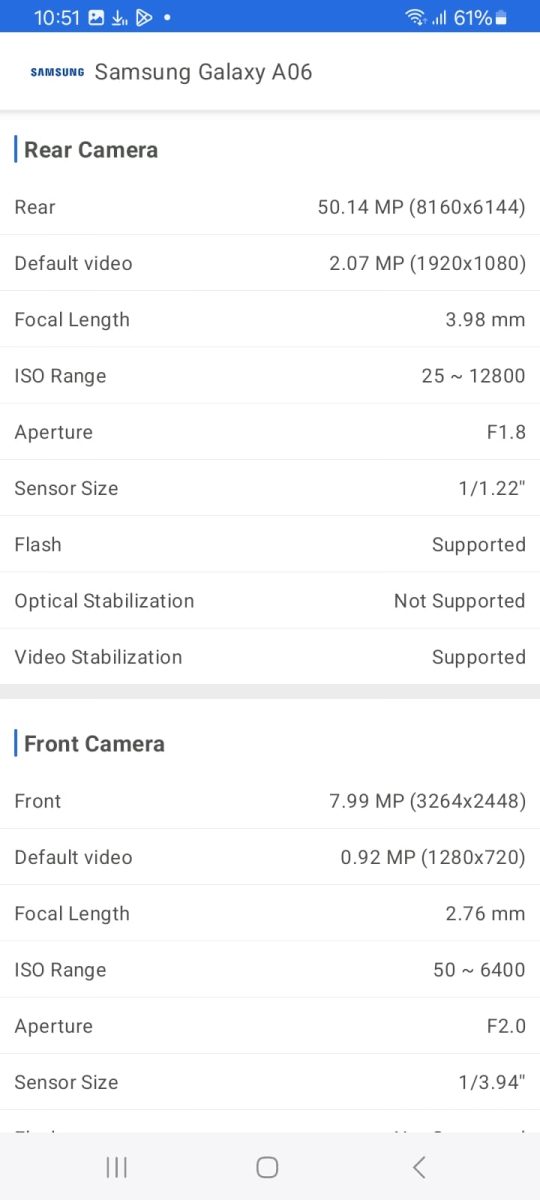This screenshot has height=1200, width=540.
Task: Tap the Wi-Fi status icon
Action: (x=415, y=17)
